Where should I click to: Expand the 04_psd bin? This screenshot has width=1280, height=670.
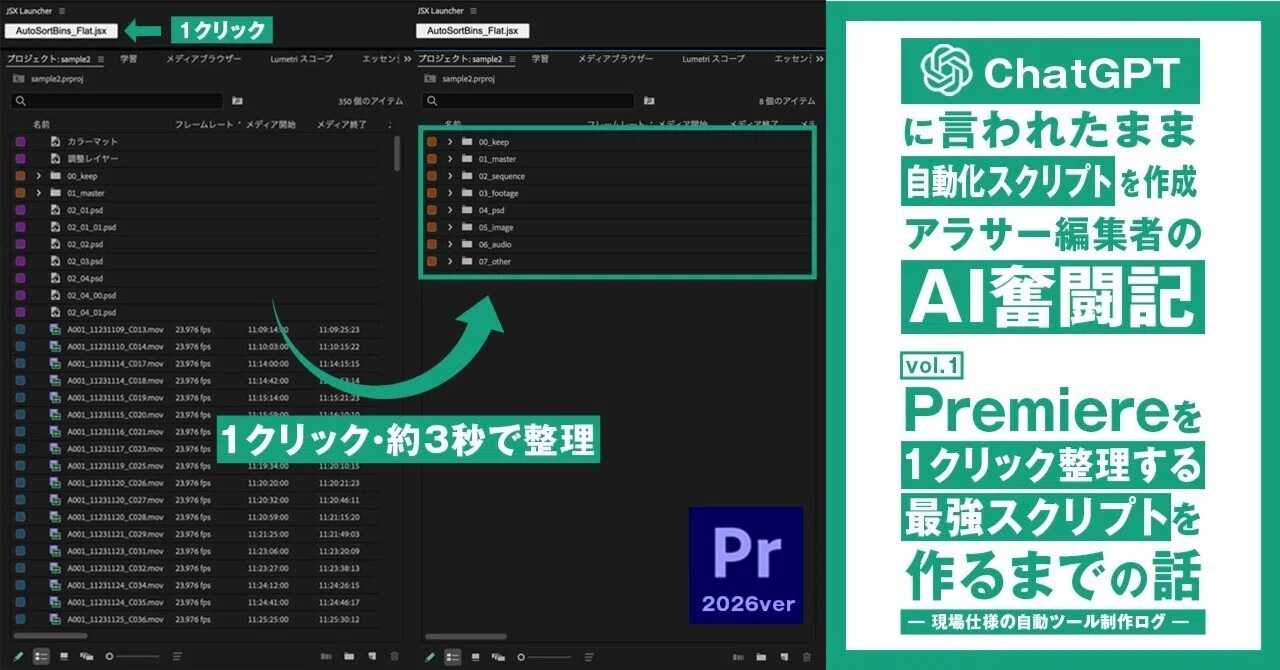pos(450,210)
